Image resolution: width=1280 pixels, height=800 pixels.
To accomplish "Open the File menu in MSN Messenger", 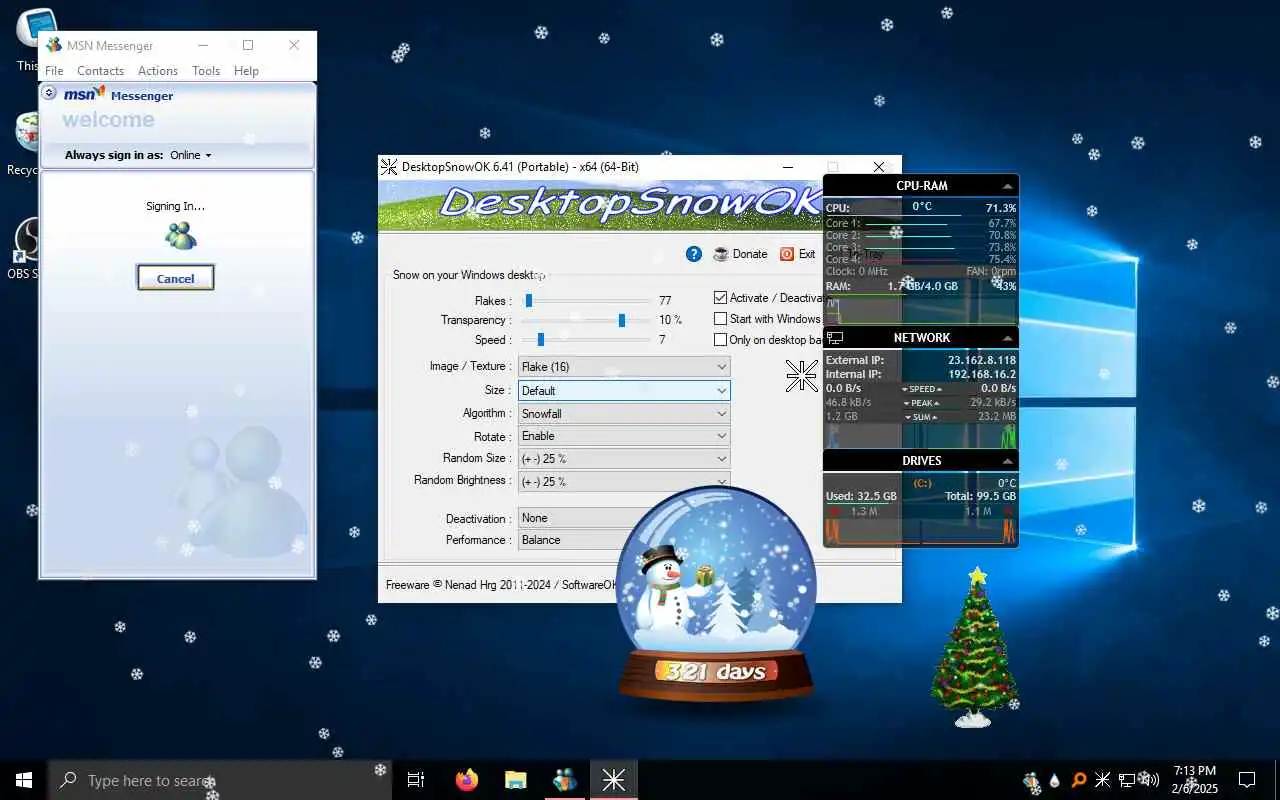I will click(x=54, y=71).
